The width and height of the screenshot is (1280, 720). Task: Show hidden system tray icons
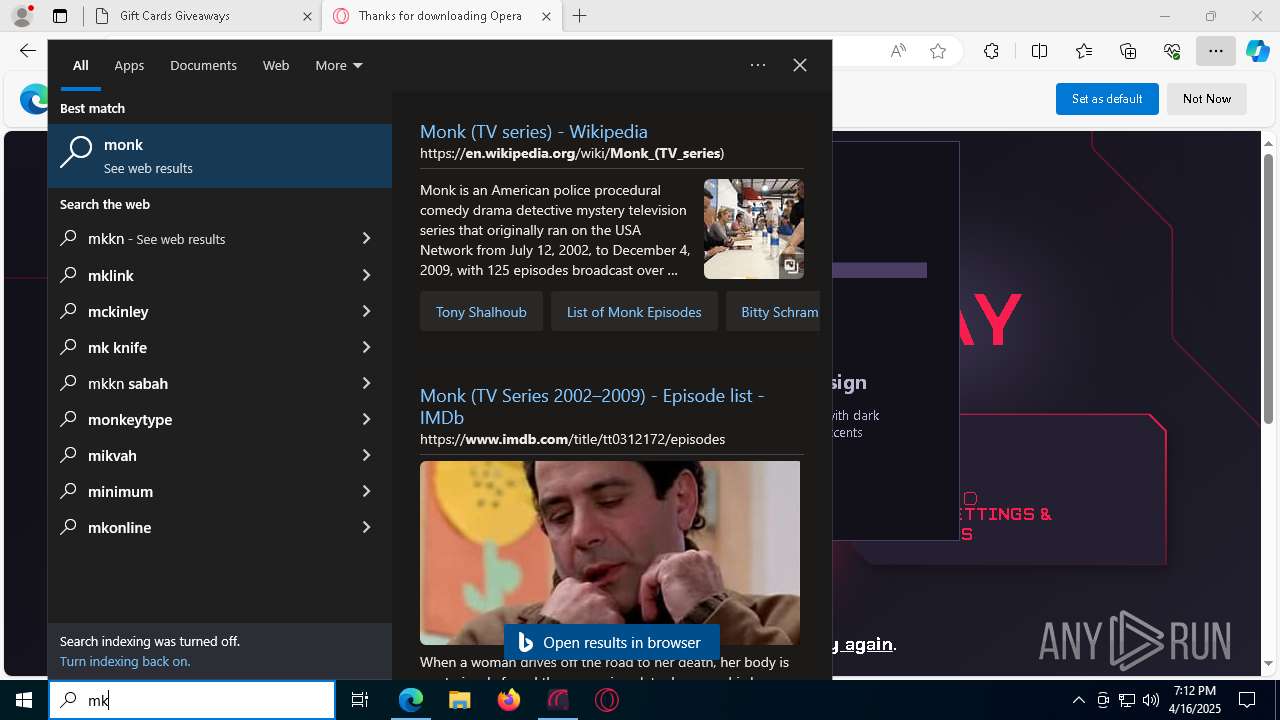[x=1078, y=700]
